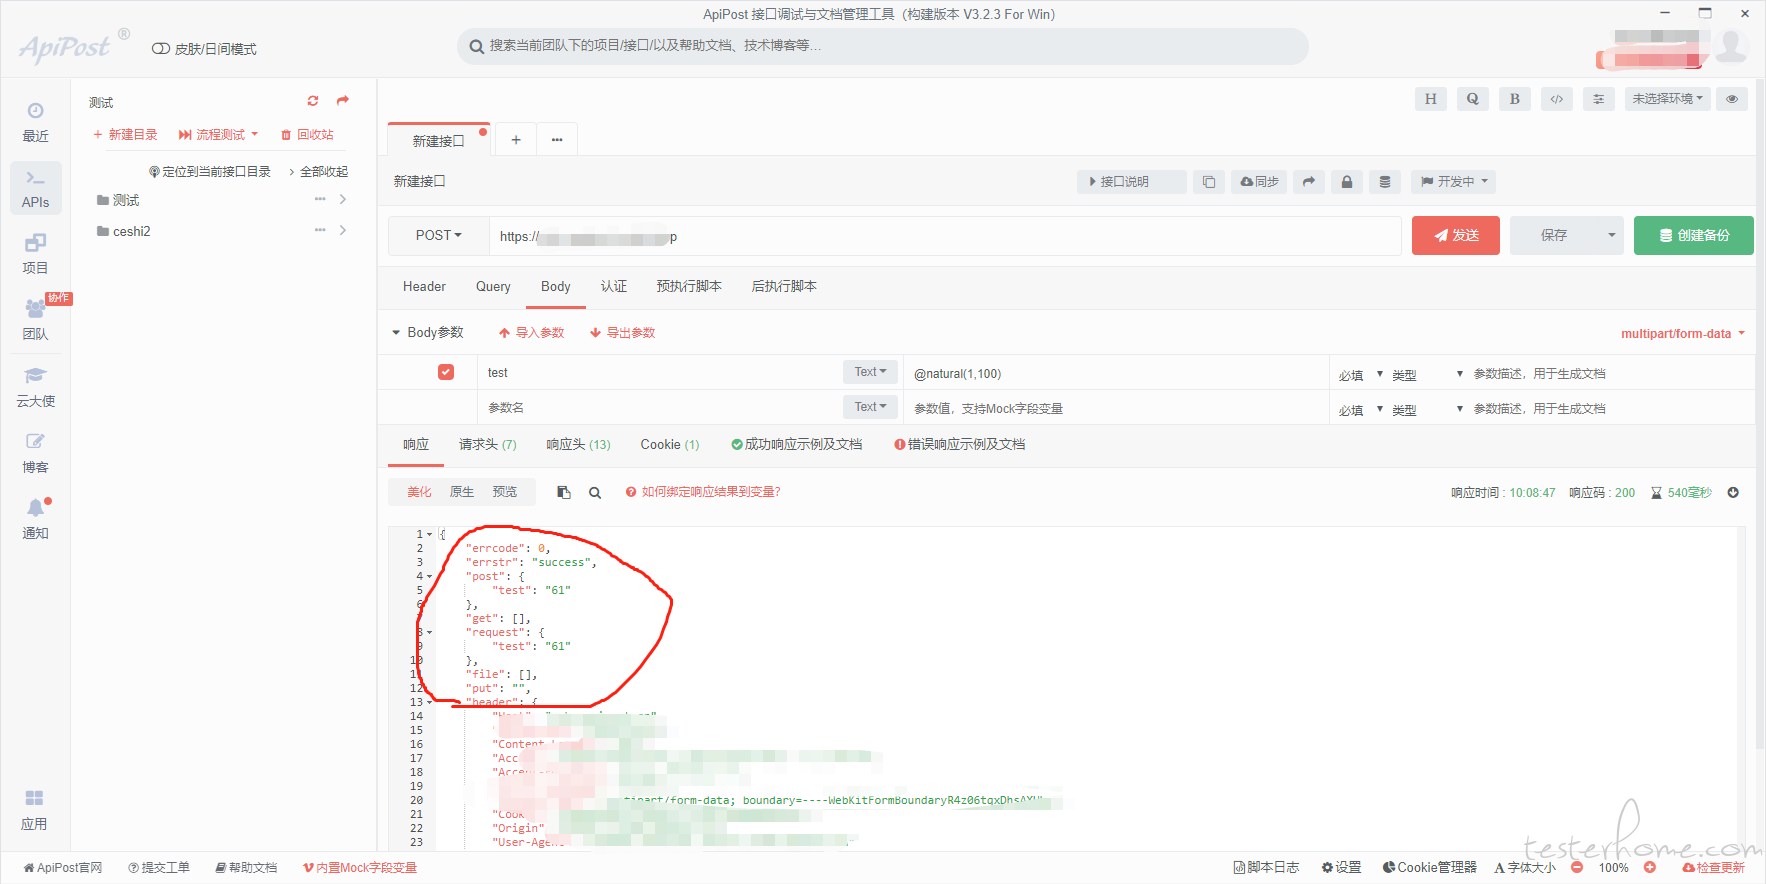
Task: Open the 应用 apps sidebar section
Action: [x=35, y=810]
